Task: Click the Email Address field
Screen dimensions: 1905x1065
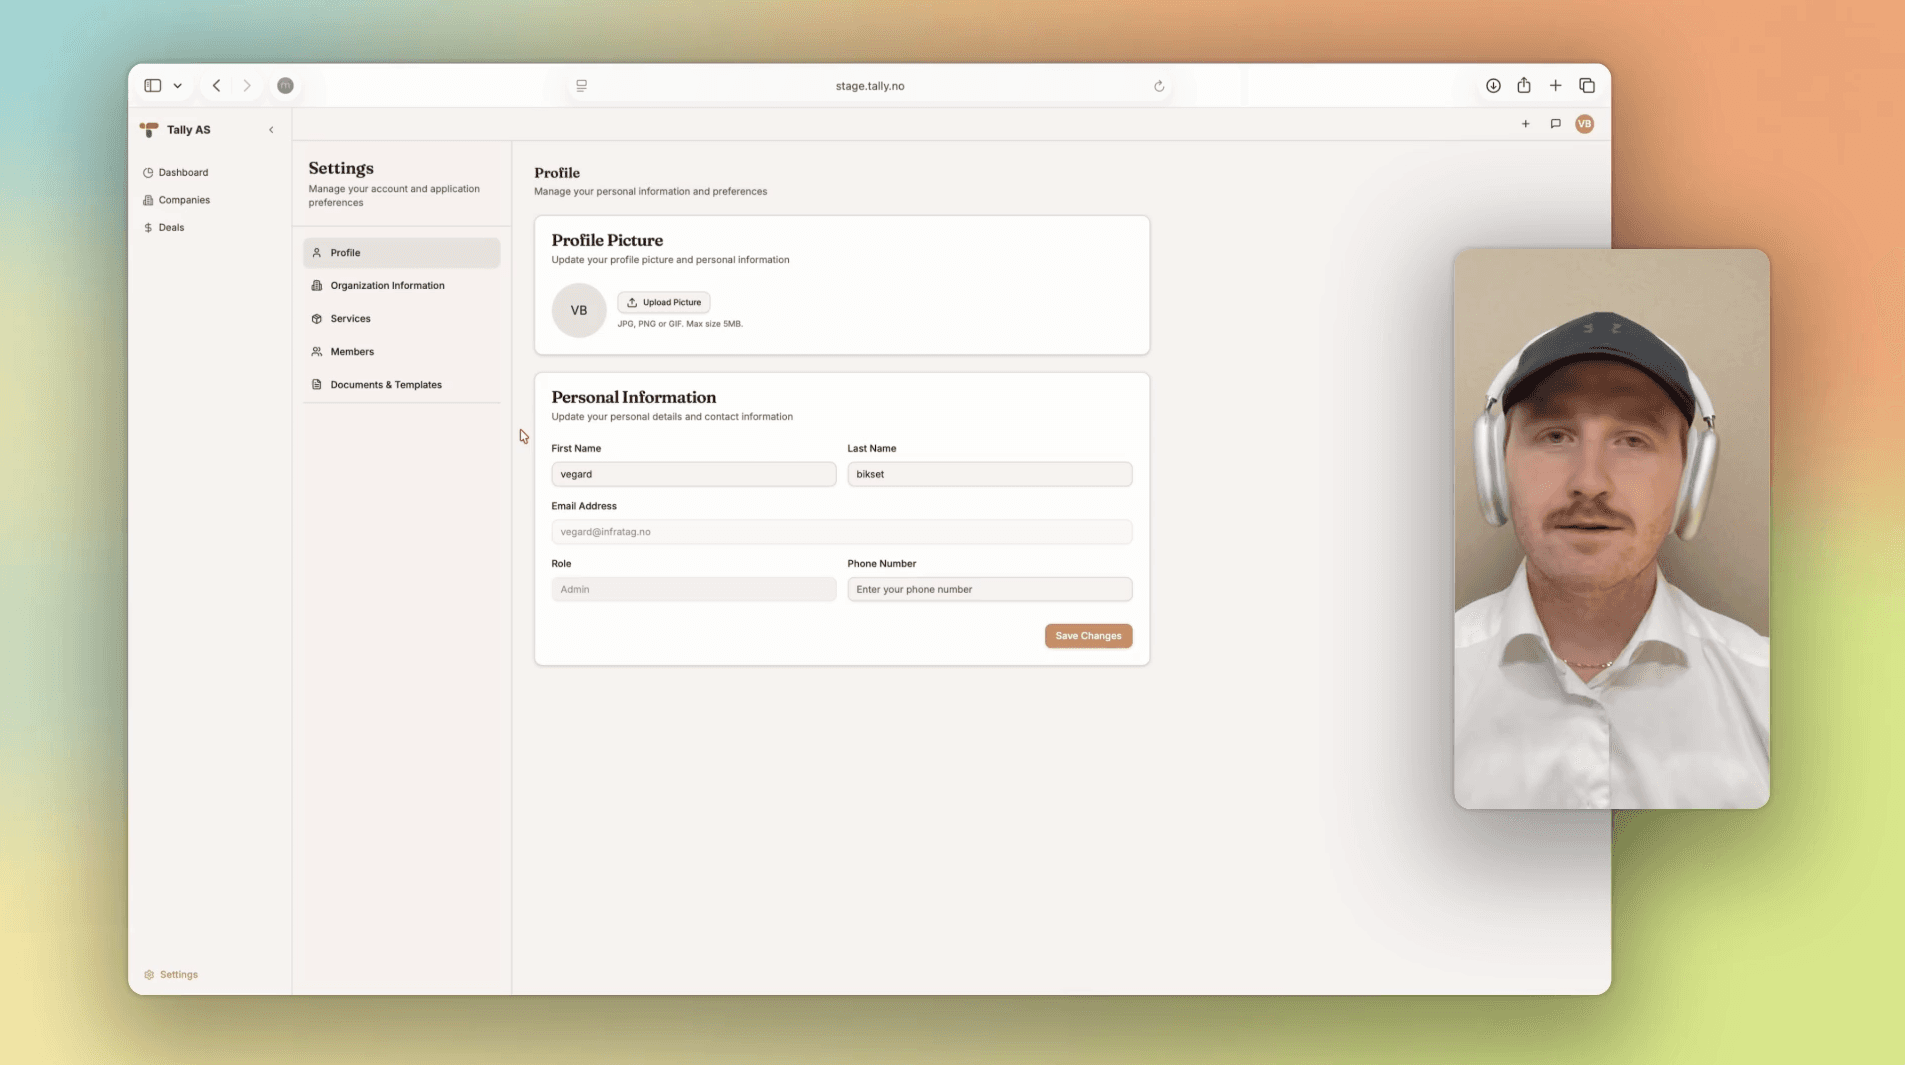Action: pos(842,532)
